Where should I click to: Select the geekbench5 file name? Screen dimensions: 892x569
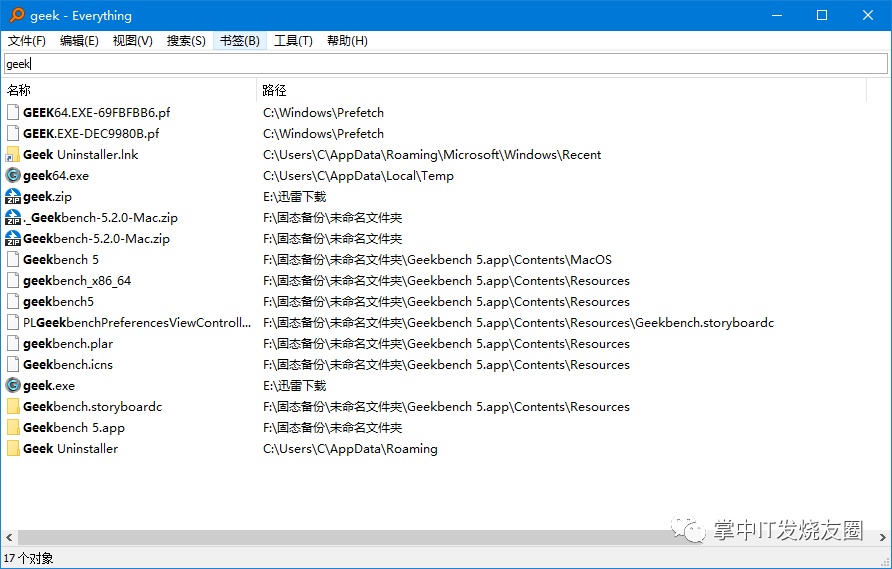click(x=58, y=302)
